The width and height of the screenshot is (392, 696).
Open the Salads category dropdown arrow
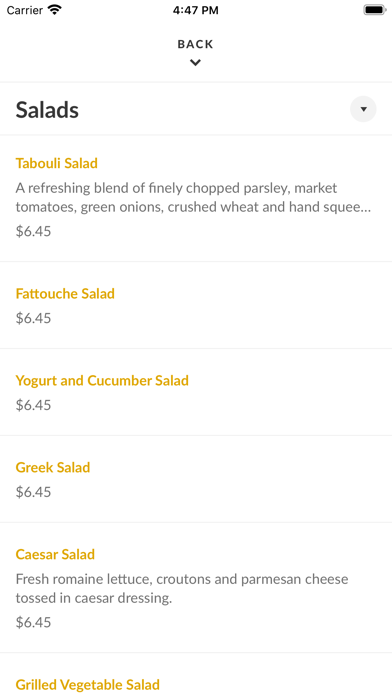pyautogui.click(x=363, y=109)
